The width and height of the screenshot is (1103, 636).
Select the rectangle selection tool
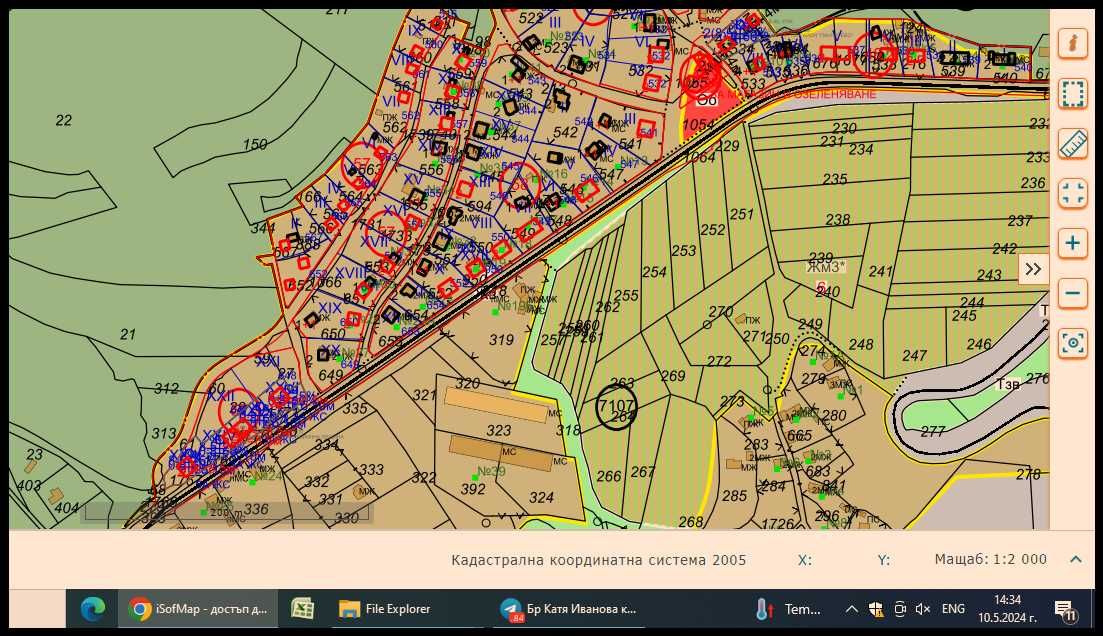(x=1073, y=94)
